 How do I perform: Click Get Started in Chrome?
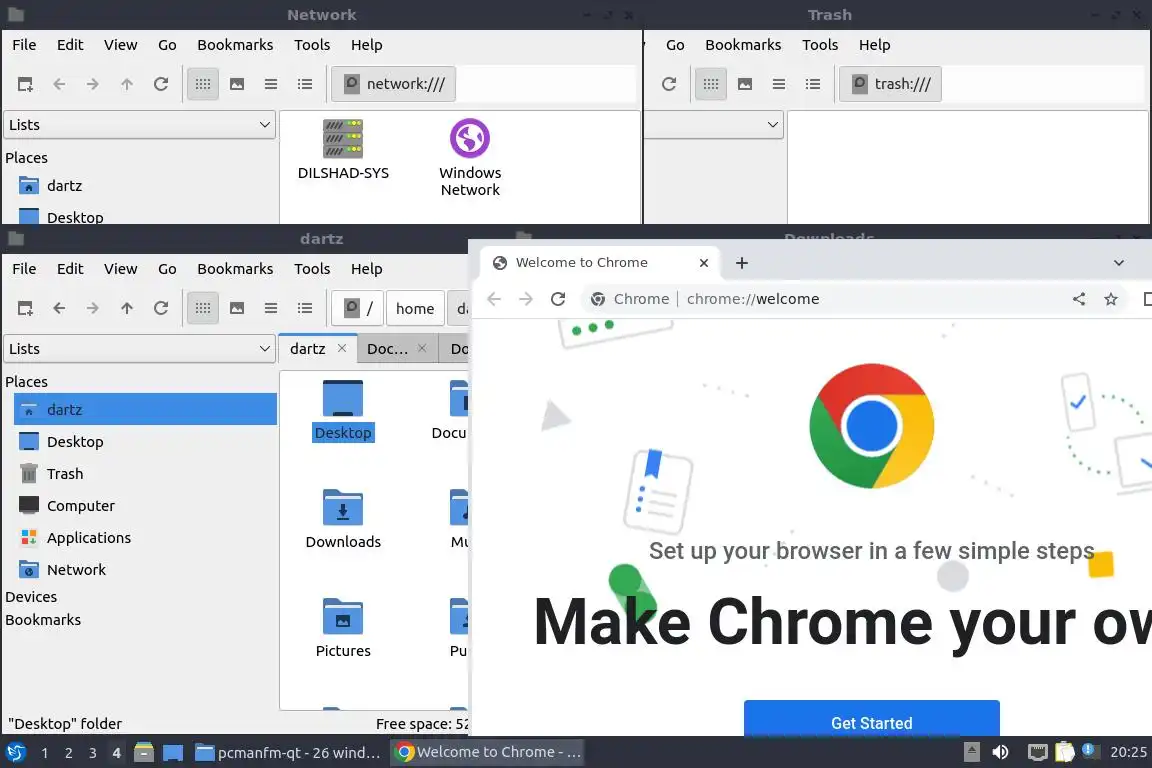(x=871, y=719)
